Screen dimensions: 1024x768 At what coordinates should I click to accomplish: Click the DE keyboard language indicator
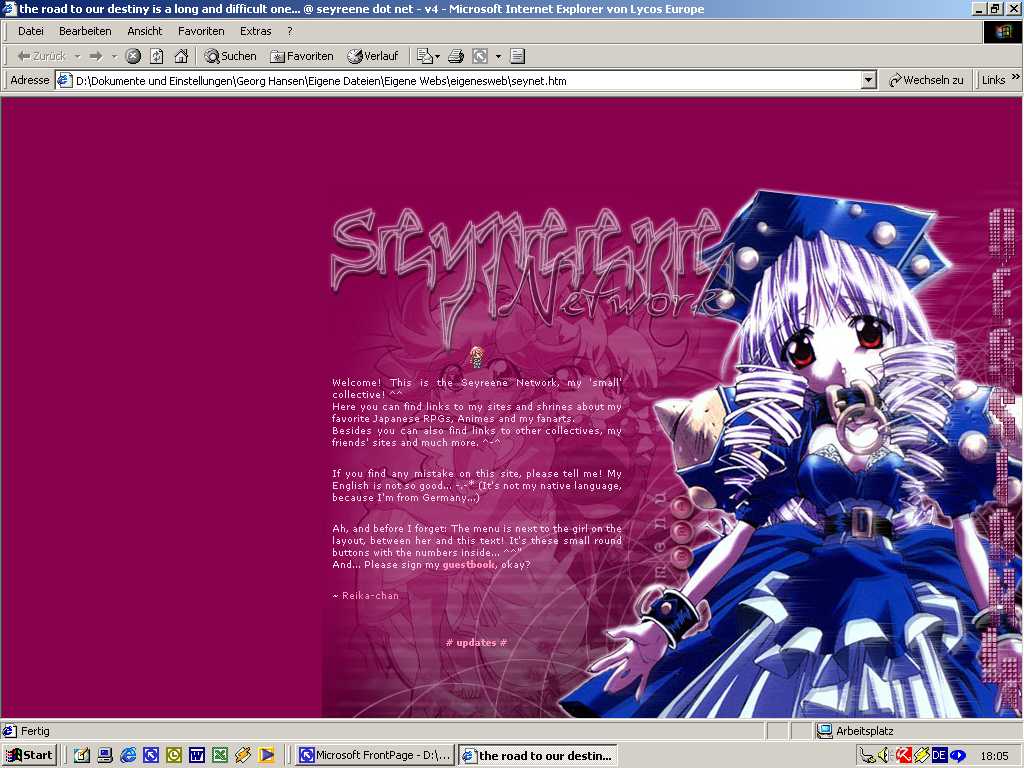point(939,756)
